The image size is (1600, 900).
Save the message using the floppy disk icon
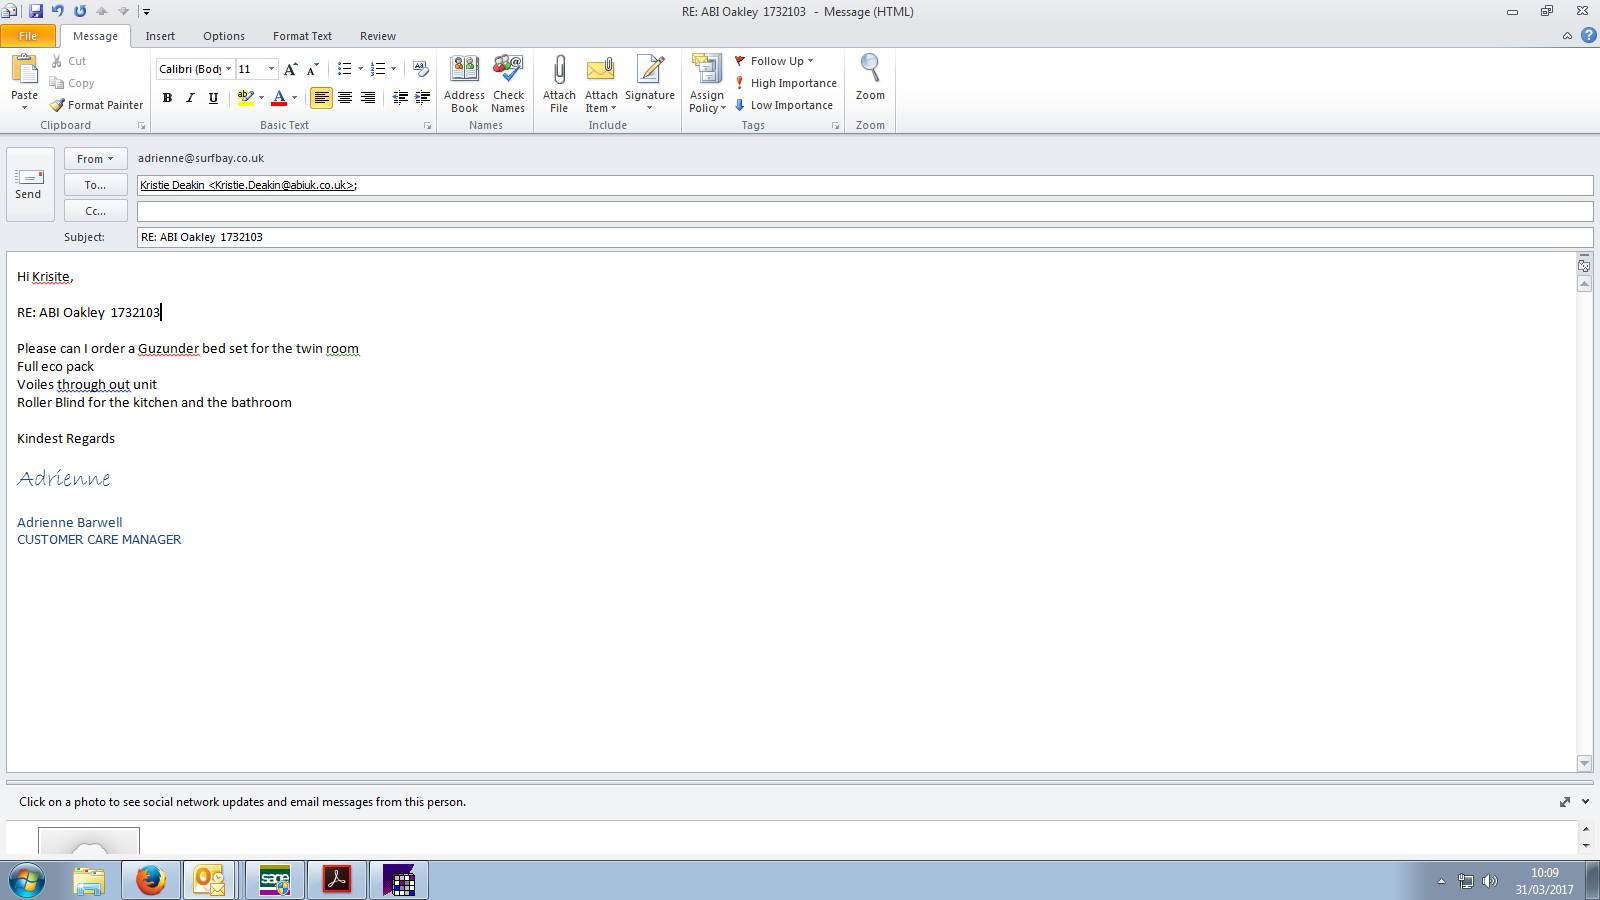click(36, 11)
